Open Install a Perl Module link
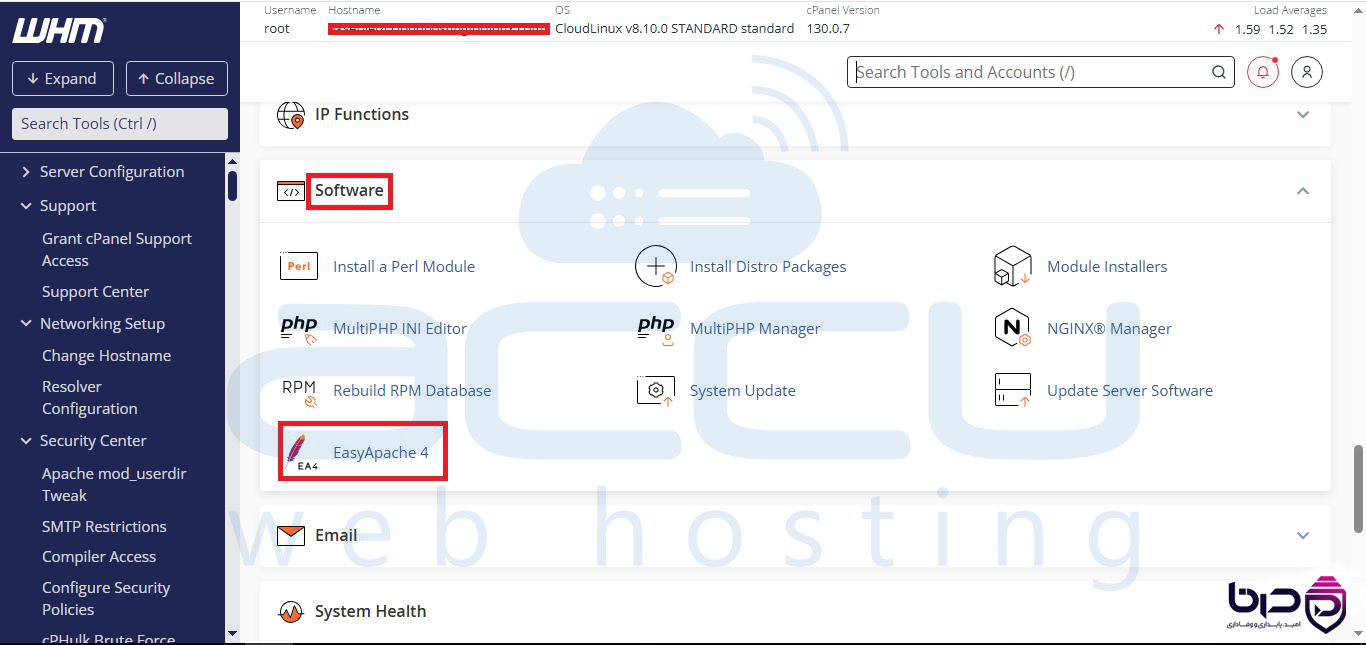Image resolution: width=1366 pixels, height=645 pixels. click(x=404, y=266)
